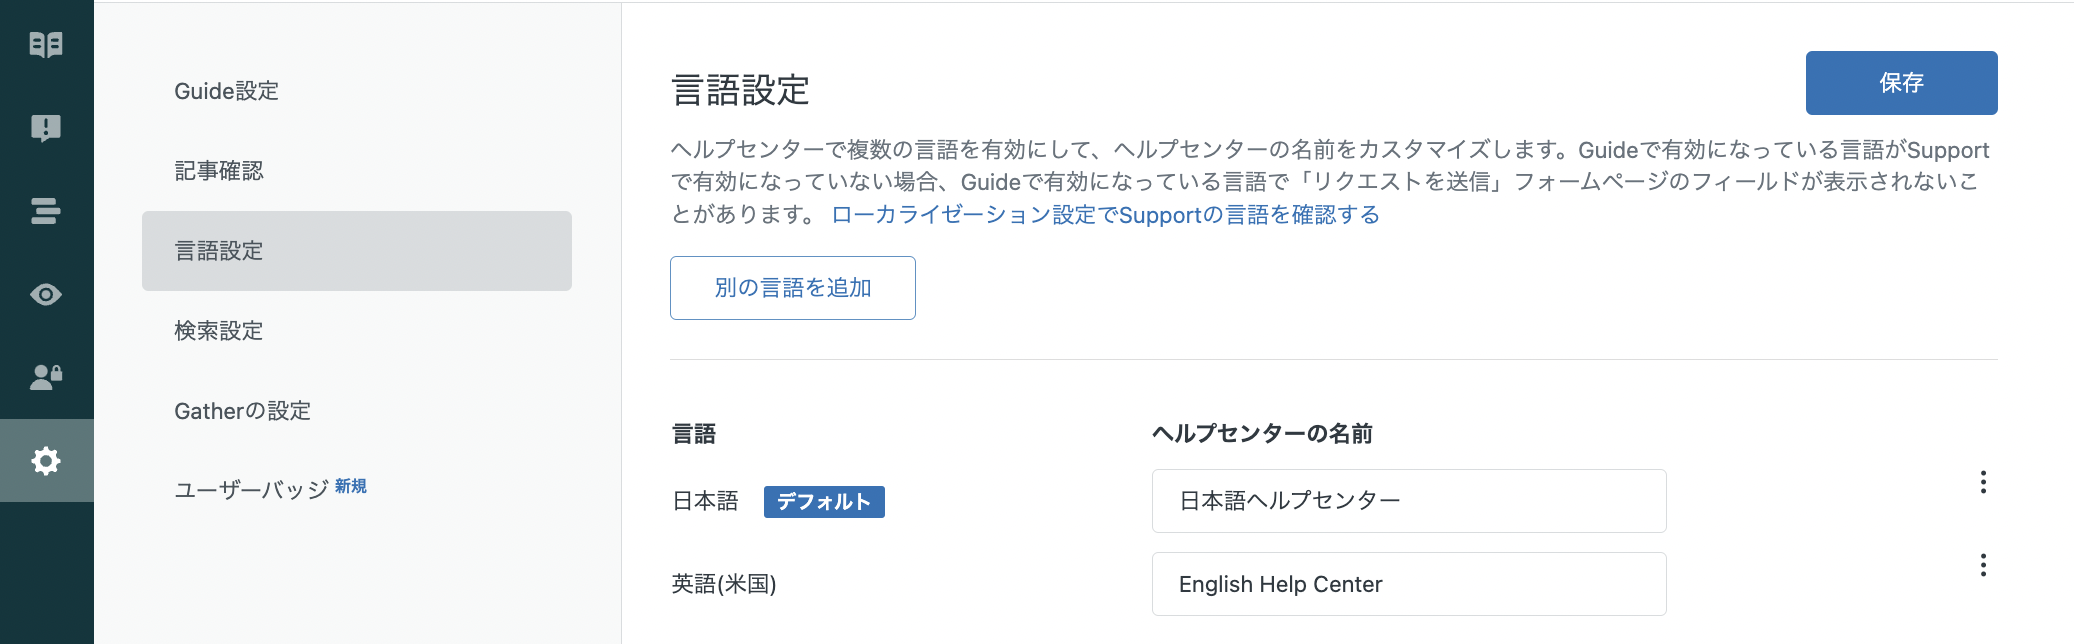Open the 記事確認 menu item
The width and height of the screenshot is (2074, 644).
(219, 171)
